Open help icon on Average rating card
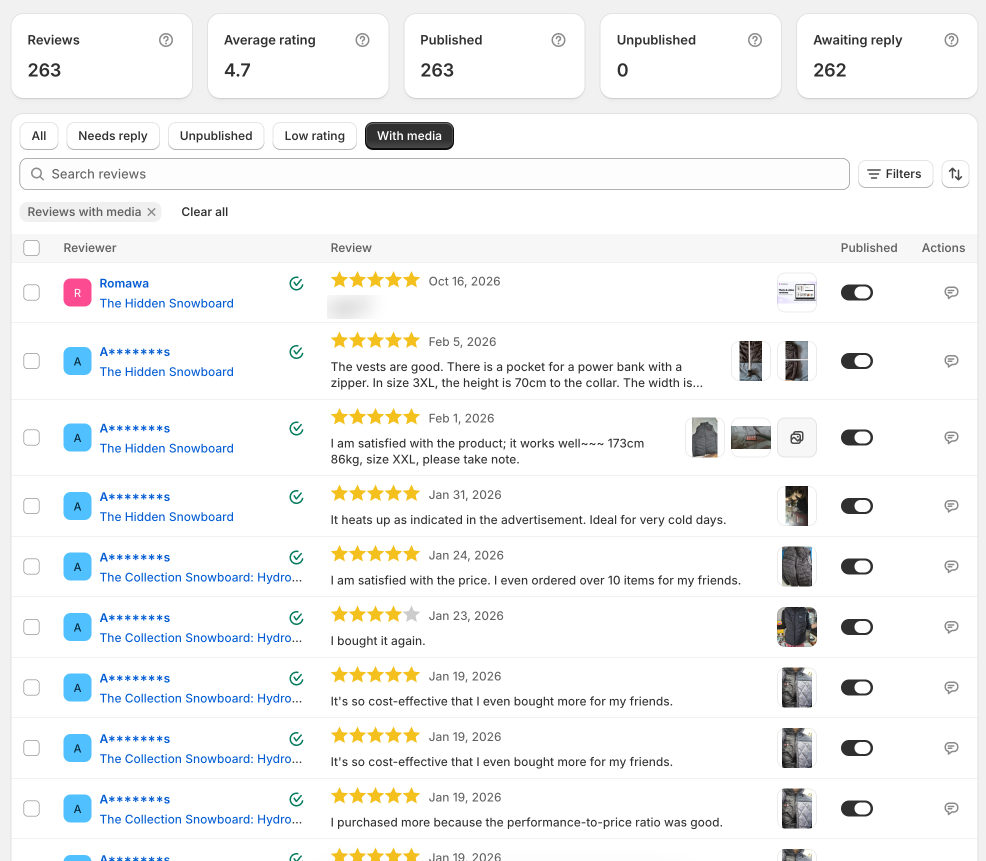 point(362,40)
